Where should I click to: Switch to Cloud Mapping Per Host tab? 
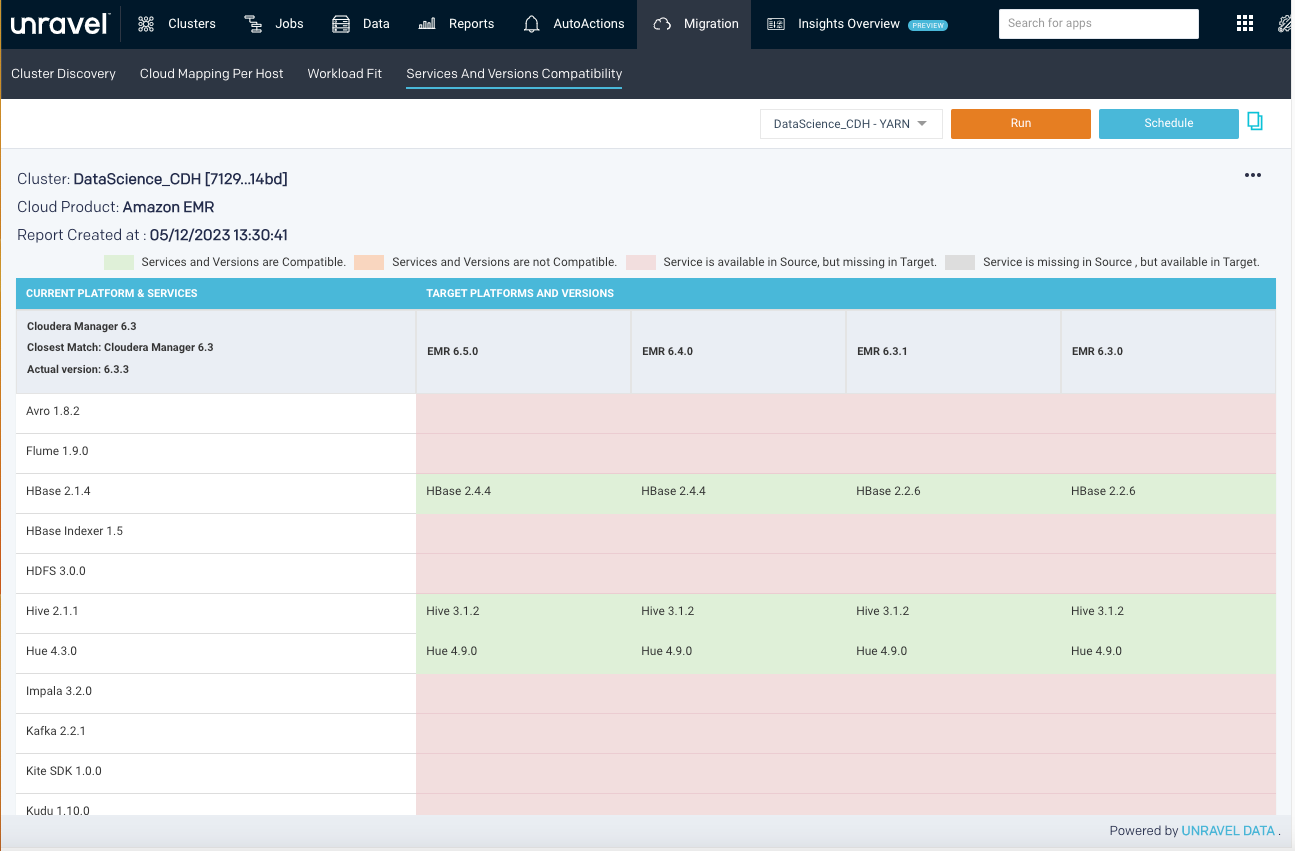point(212,74)
